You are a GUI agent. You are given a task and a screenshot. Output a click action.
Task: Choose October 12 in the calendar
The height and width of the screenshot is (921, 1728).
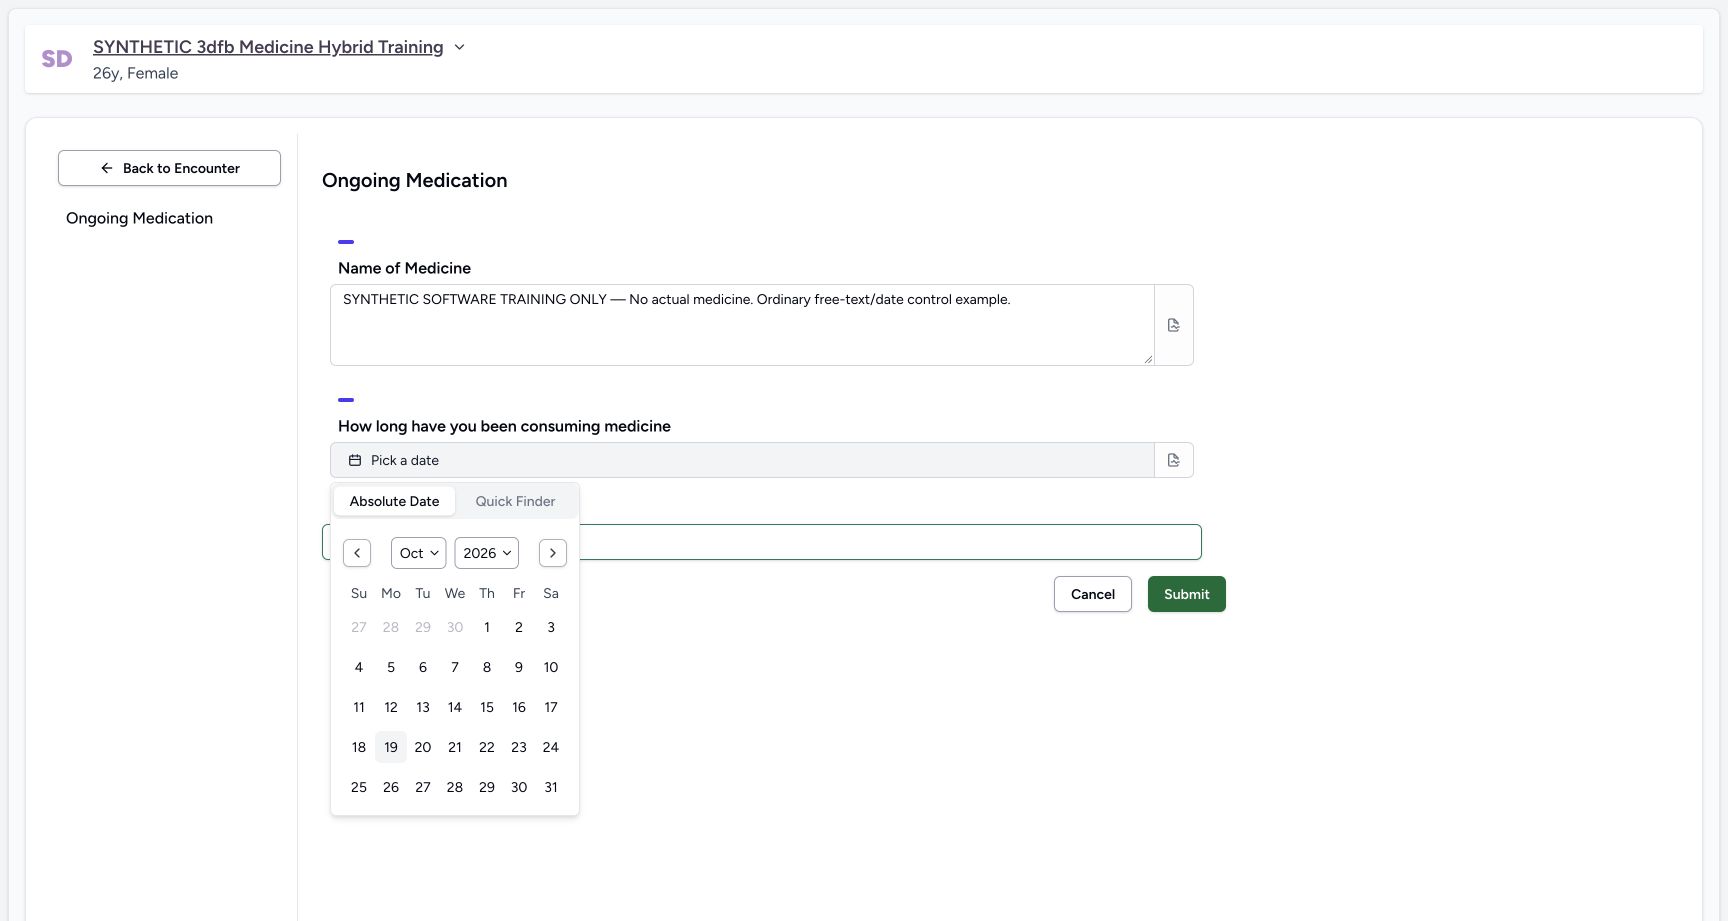pyautogui.click(x=391, y=707)
